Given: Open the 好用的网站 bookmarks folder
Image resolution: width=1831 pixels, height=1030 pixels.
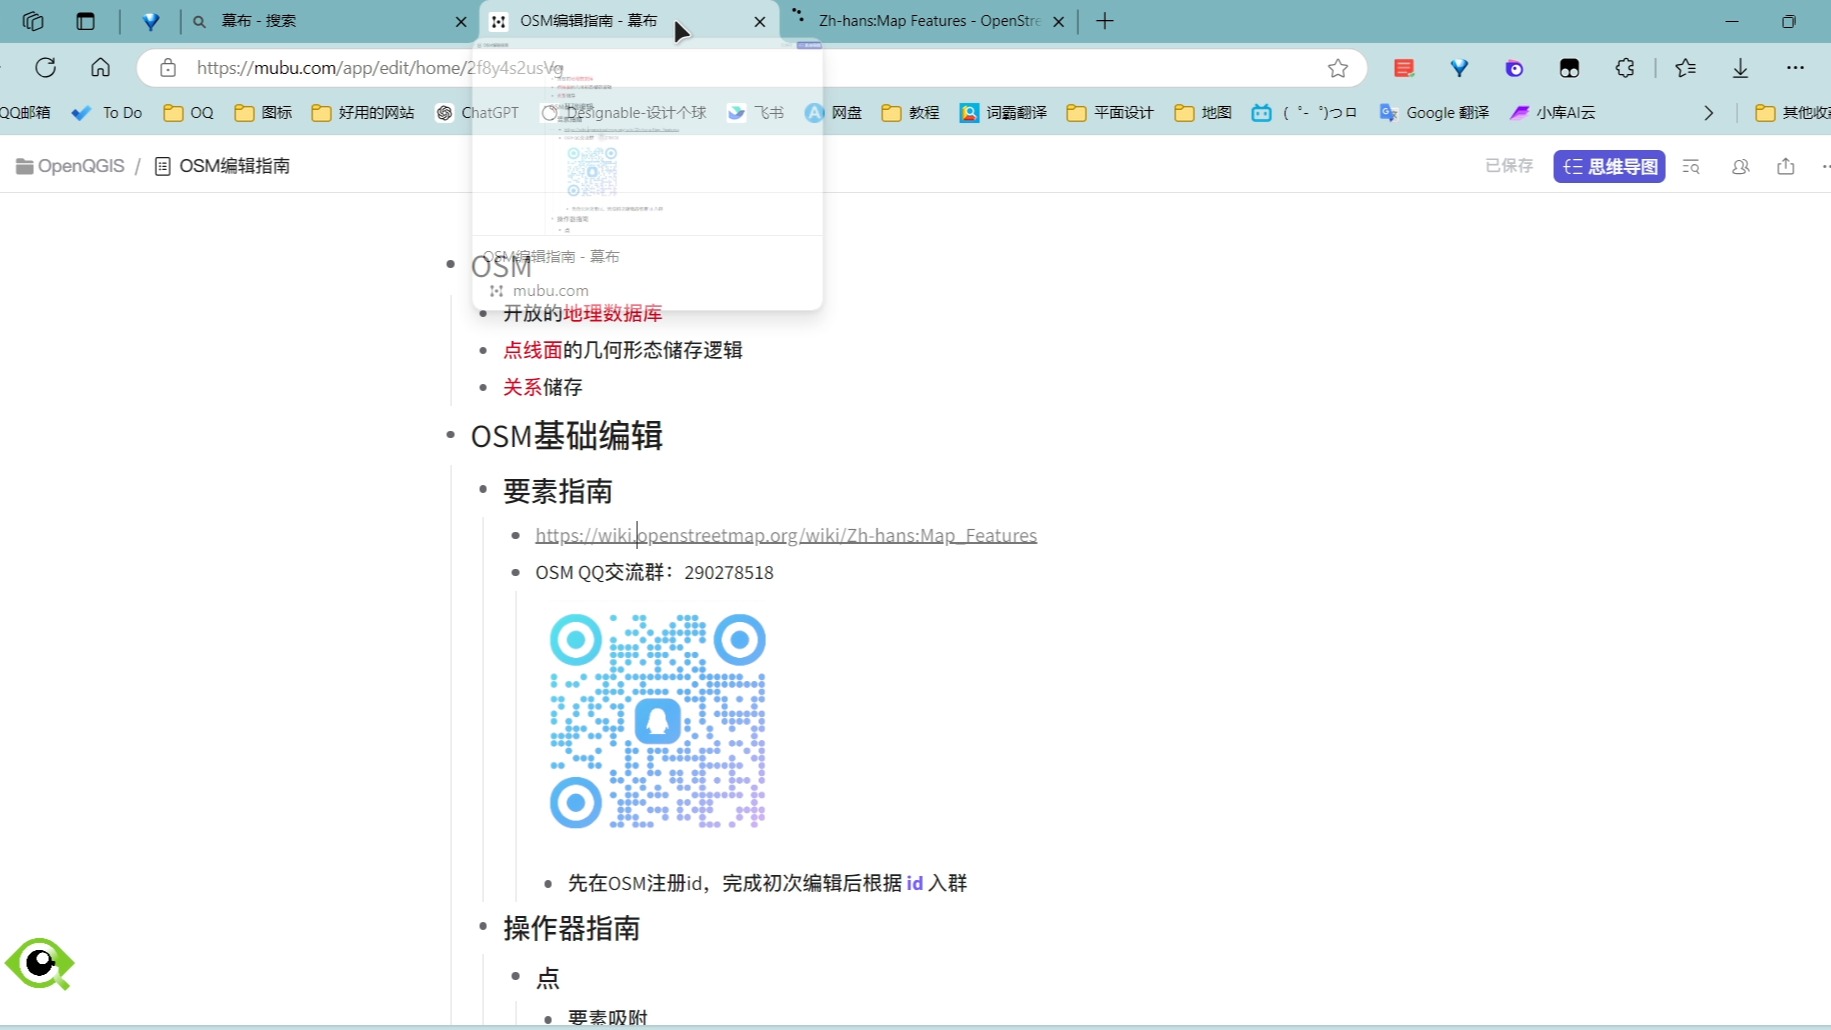Looking at the screenshot, I should 364,113.
